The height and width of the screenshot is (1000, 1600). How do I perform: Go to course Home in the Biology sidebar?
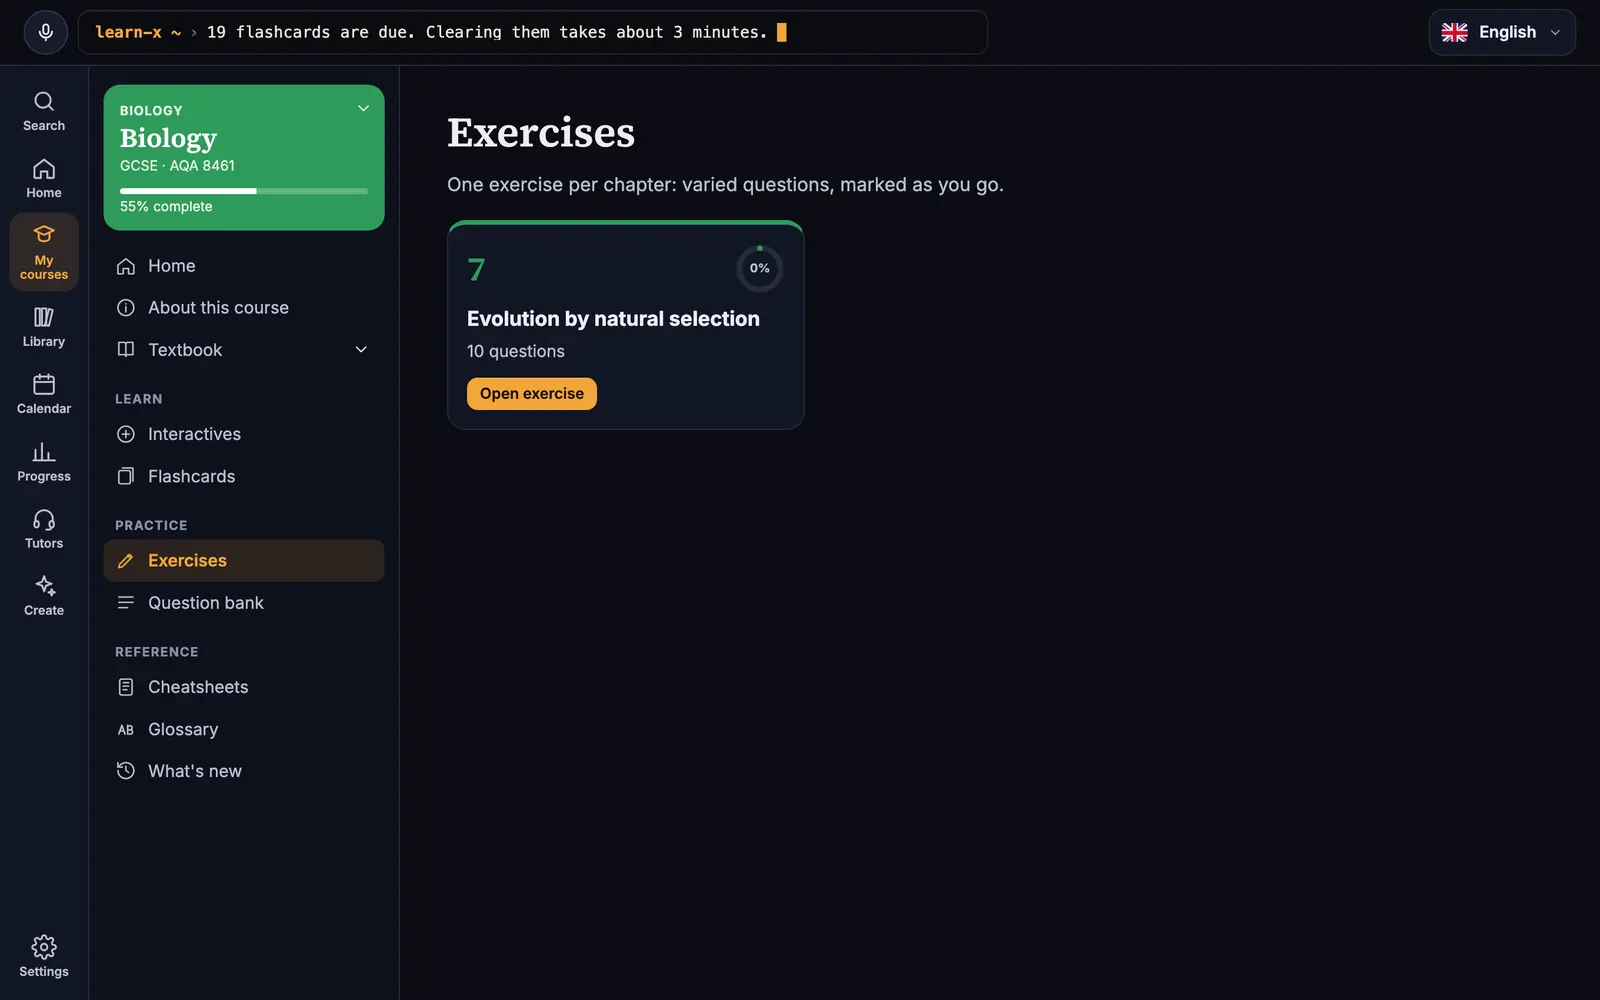pyautogui.click(x=244, y=266)
